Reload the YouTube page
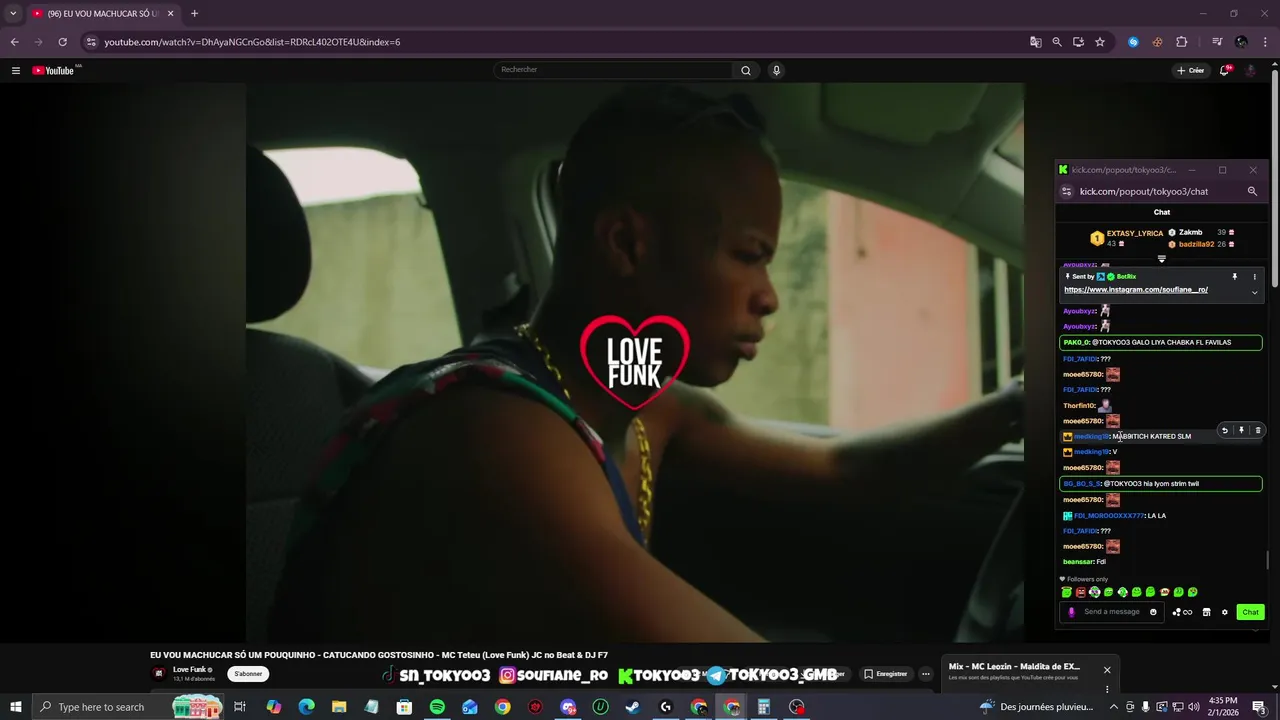The image size is (1280, 720). (62, 42)
